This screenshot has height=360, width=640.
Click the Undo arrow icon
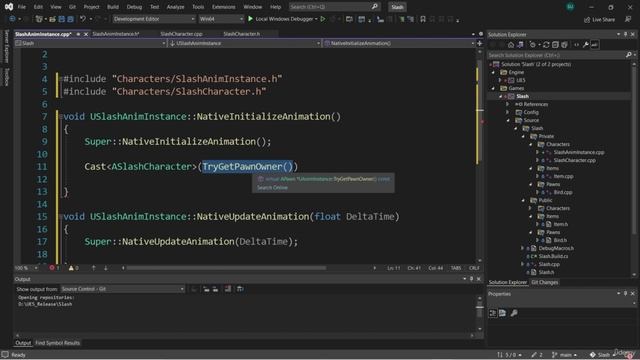click(83, 19)
